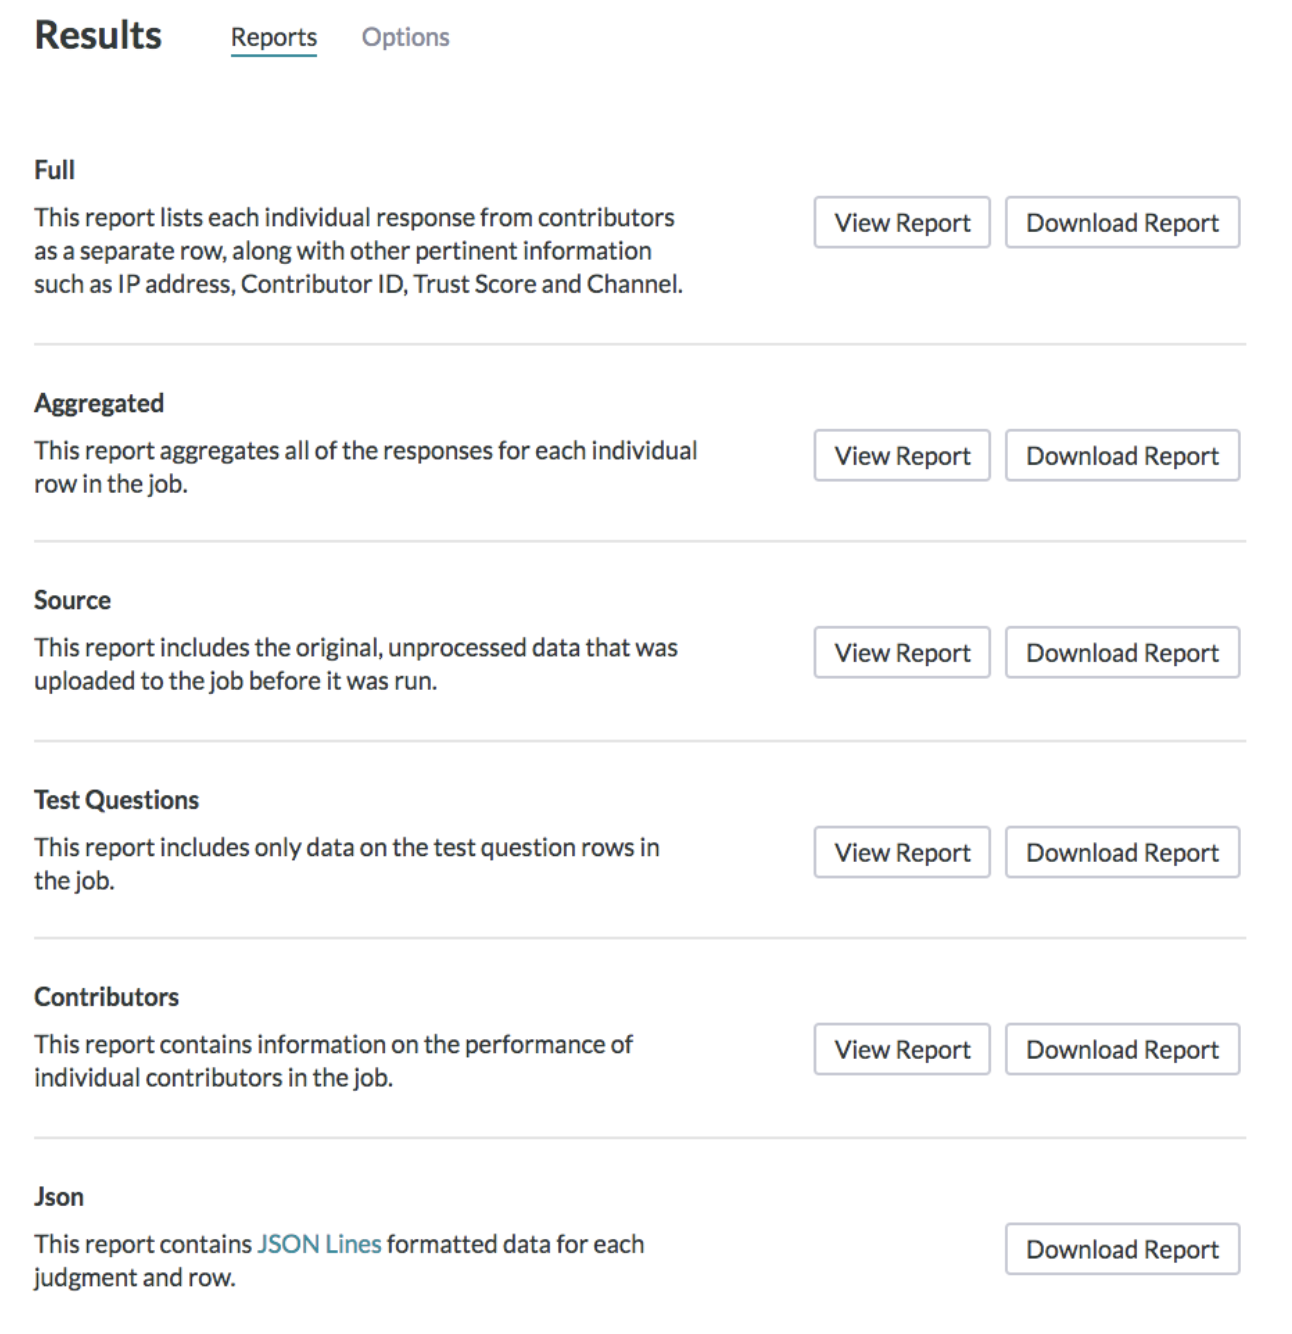The image size is (1292, 1334).
Task: Download the Contributors report
Action: pyautogui.click(x=1122, y=1049)
